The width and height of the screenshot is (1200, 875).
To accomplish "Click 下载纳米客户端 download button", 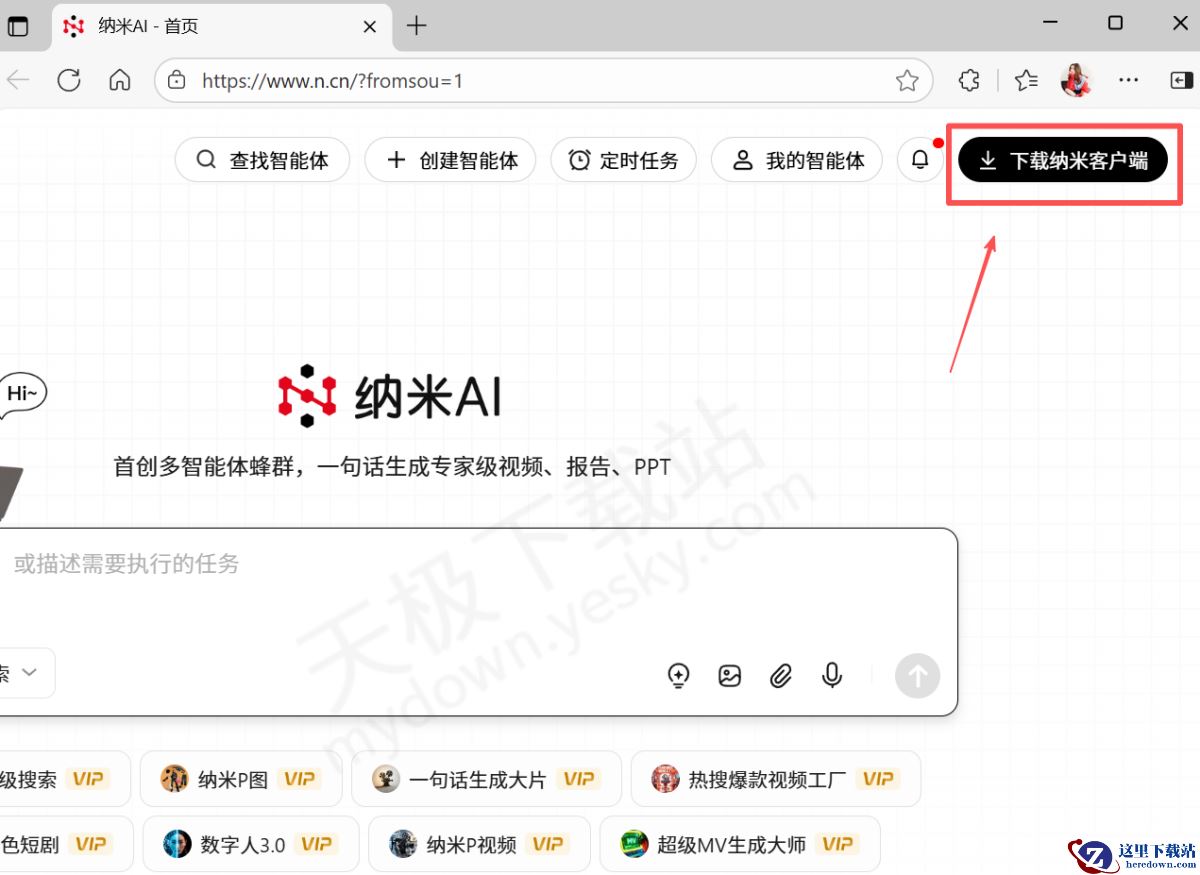I will pyautogui.click(x=1063, y=160).
